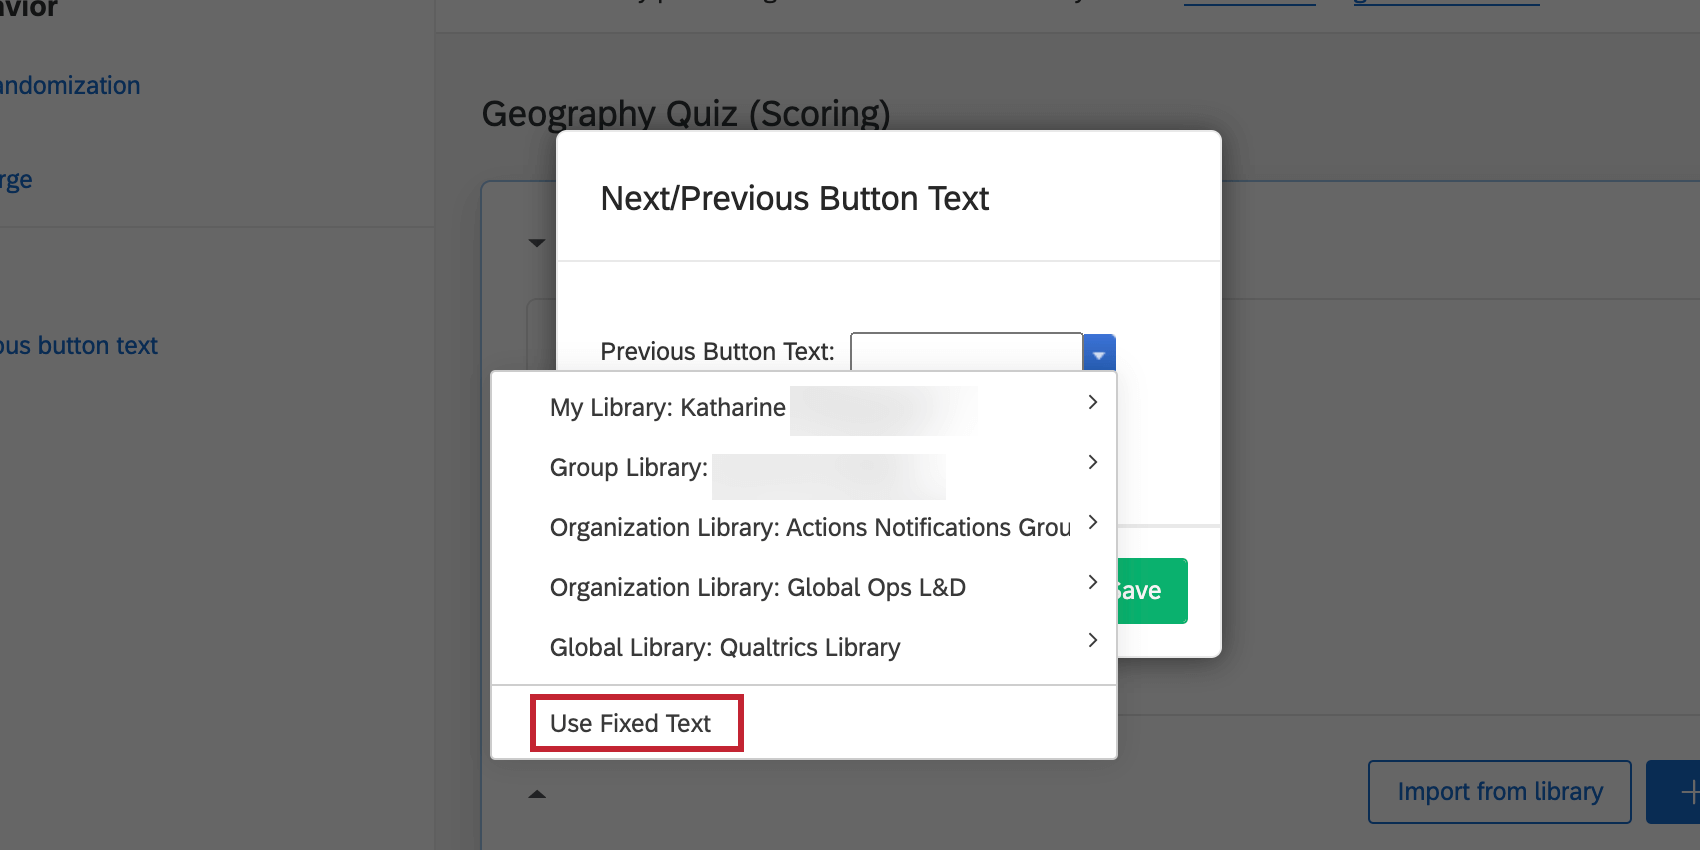Click the chevron beside Global Library: Qualtrics Library

coord(1093,640)
